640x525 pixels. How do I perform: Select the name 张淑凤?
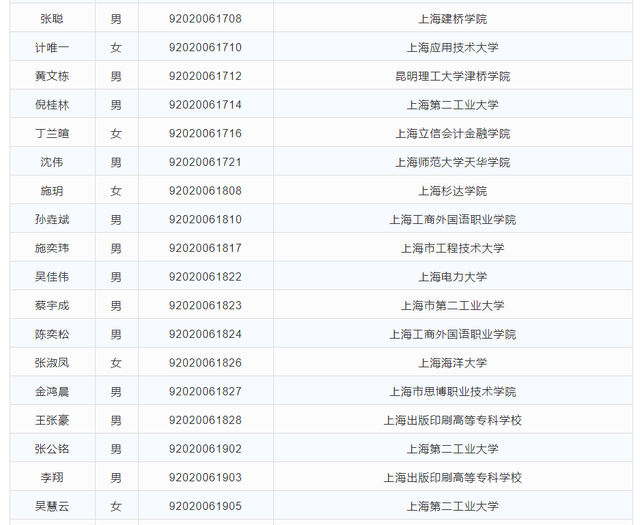(52, 363)
